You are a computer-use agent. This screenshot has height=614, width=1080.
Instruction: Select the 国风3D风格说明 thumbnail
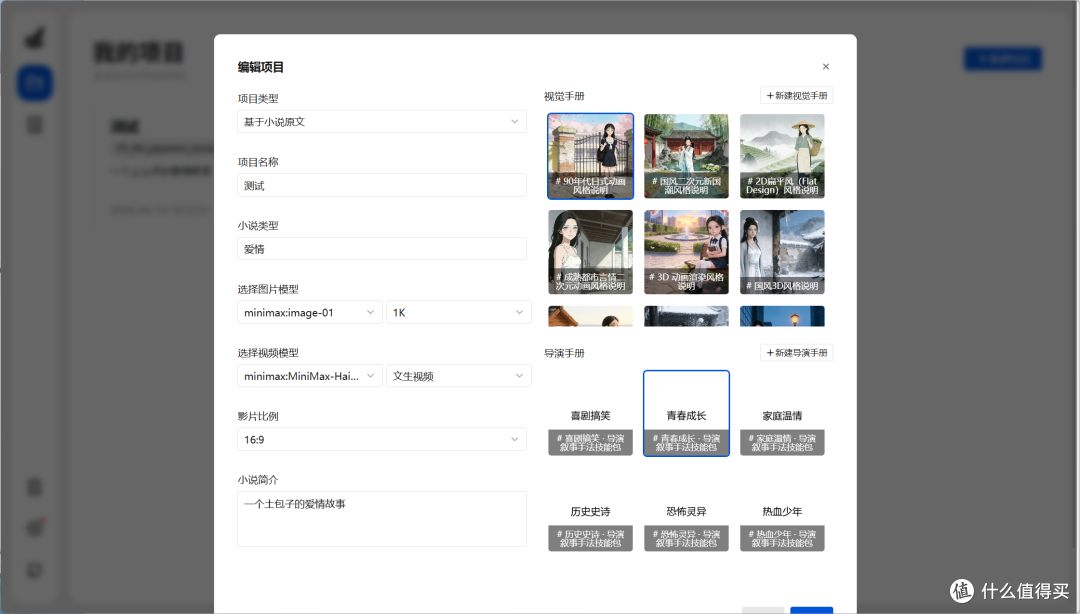(782, 252)
